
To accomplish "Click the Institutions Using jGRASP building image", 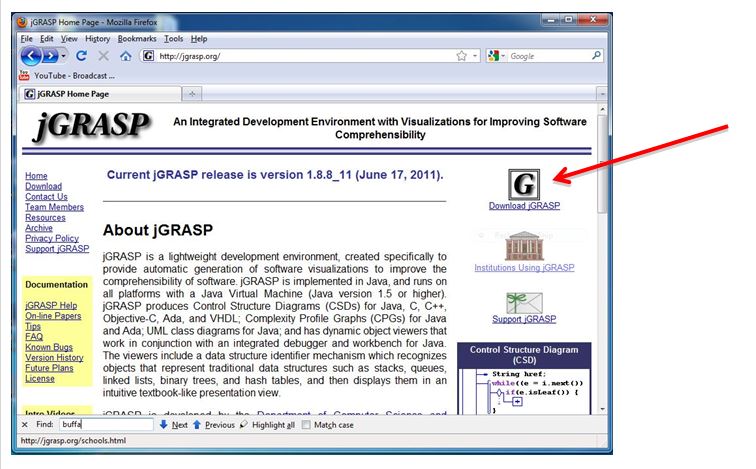I will (x=524, y=245).
